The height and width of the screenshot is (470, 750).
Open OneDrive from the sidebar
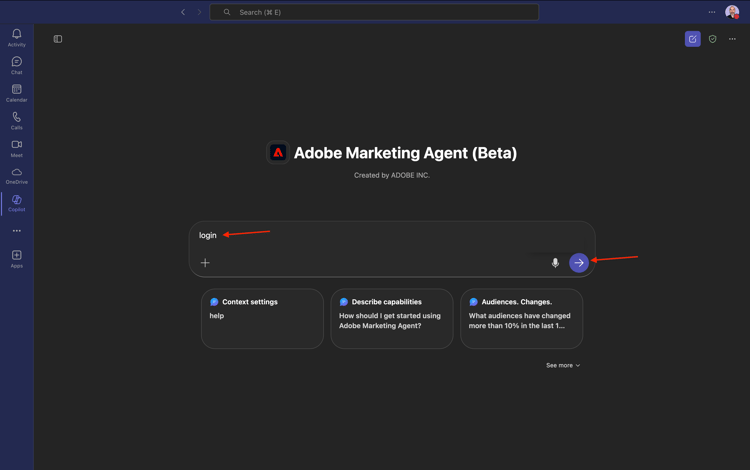point(17,175)
